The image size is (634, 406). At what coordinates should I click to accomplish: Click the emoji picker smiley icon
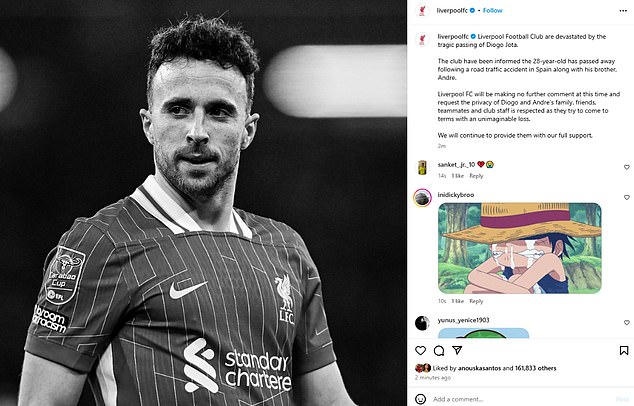pyautogui.click(x=421, y=399)
